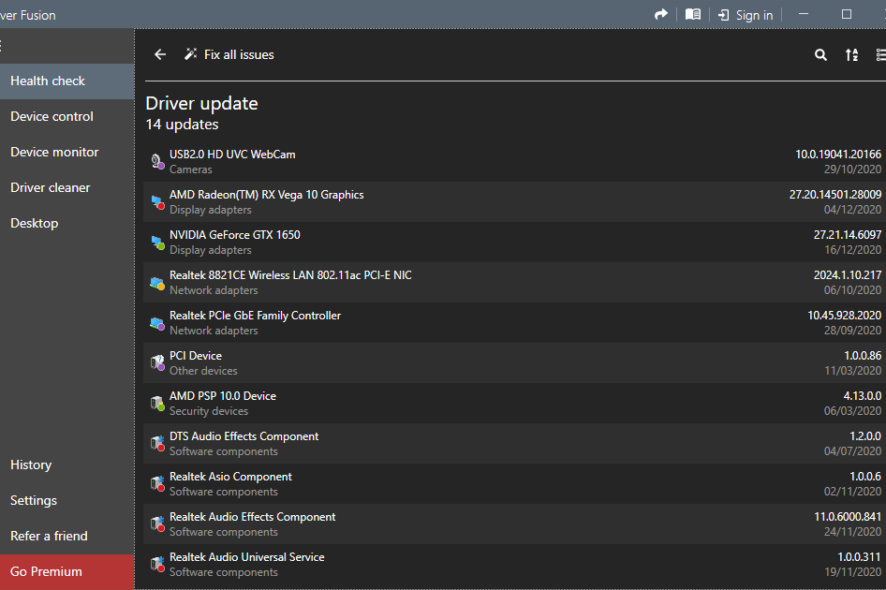Select AMD PSP 10.0 Device name

pos(223,396)
